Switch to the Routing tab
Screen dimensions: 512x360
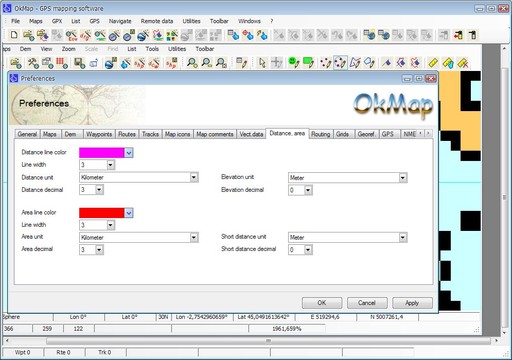320,134
